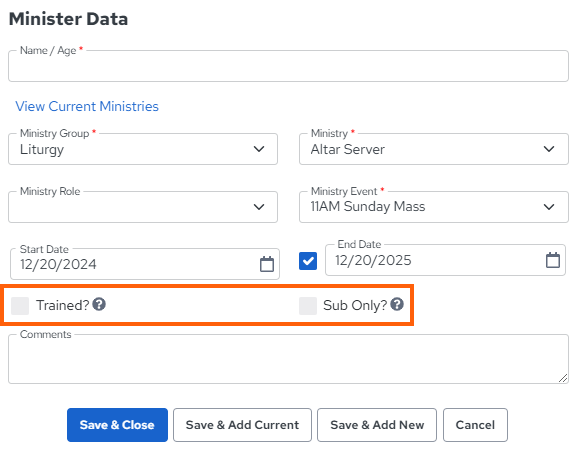Open the Ministry Event dropdown for 11AM Sunday Mass

pyautogui.click(x=434, y=207)
